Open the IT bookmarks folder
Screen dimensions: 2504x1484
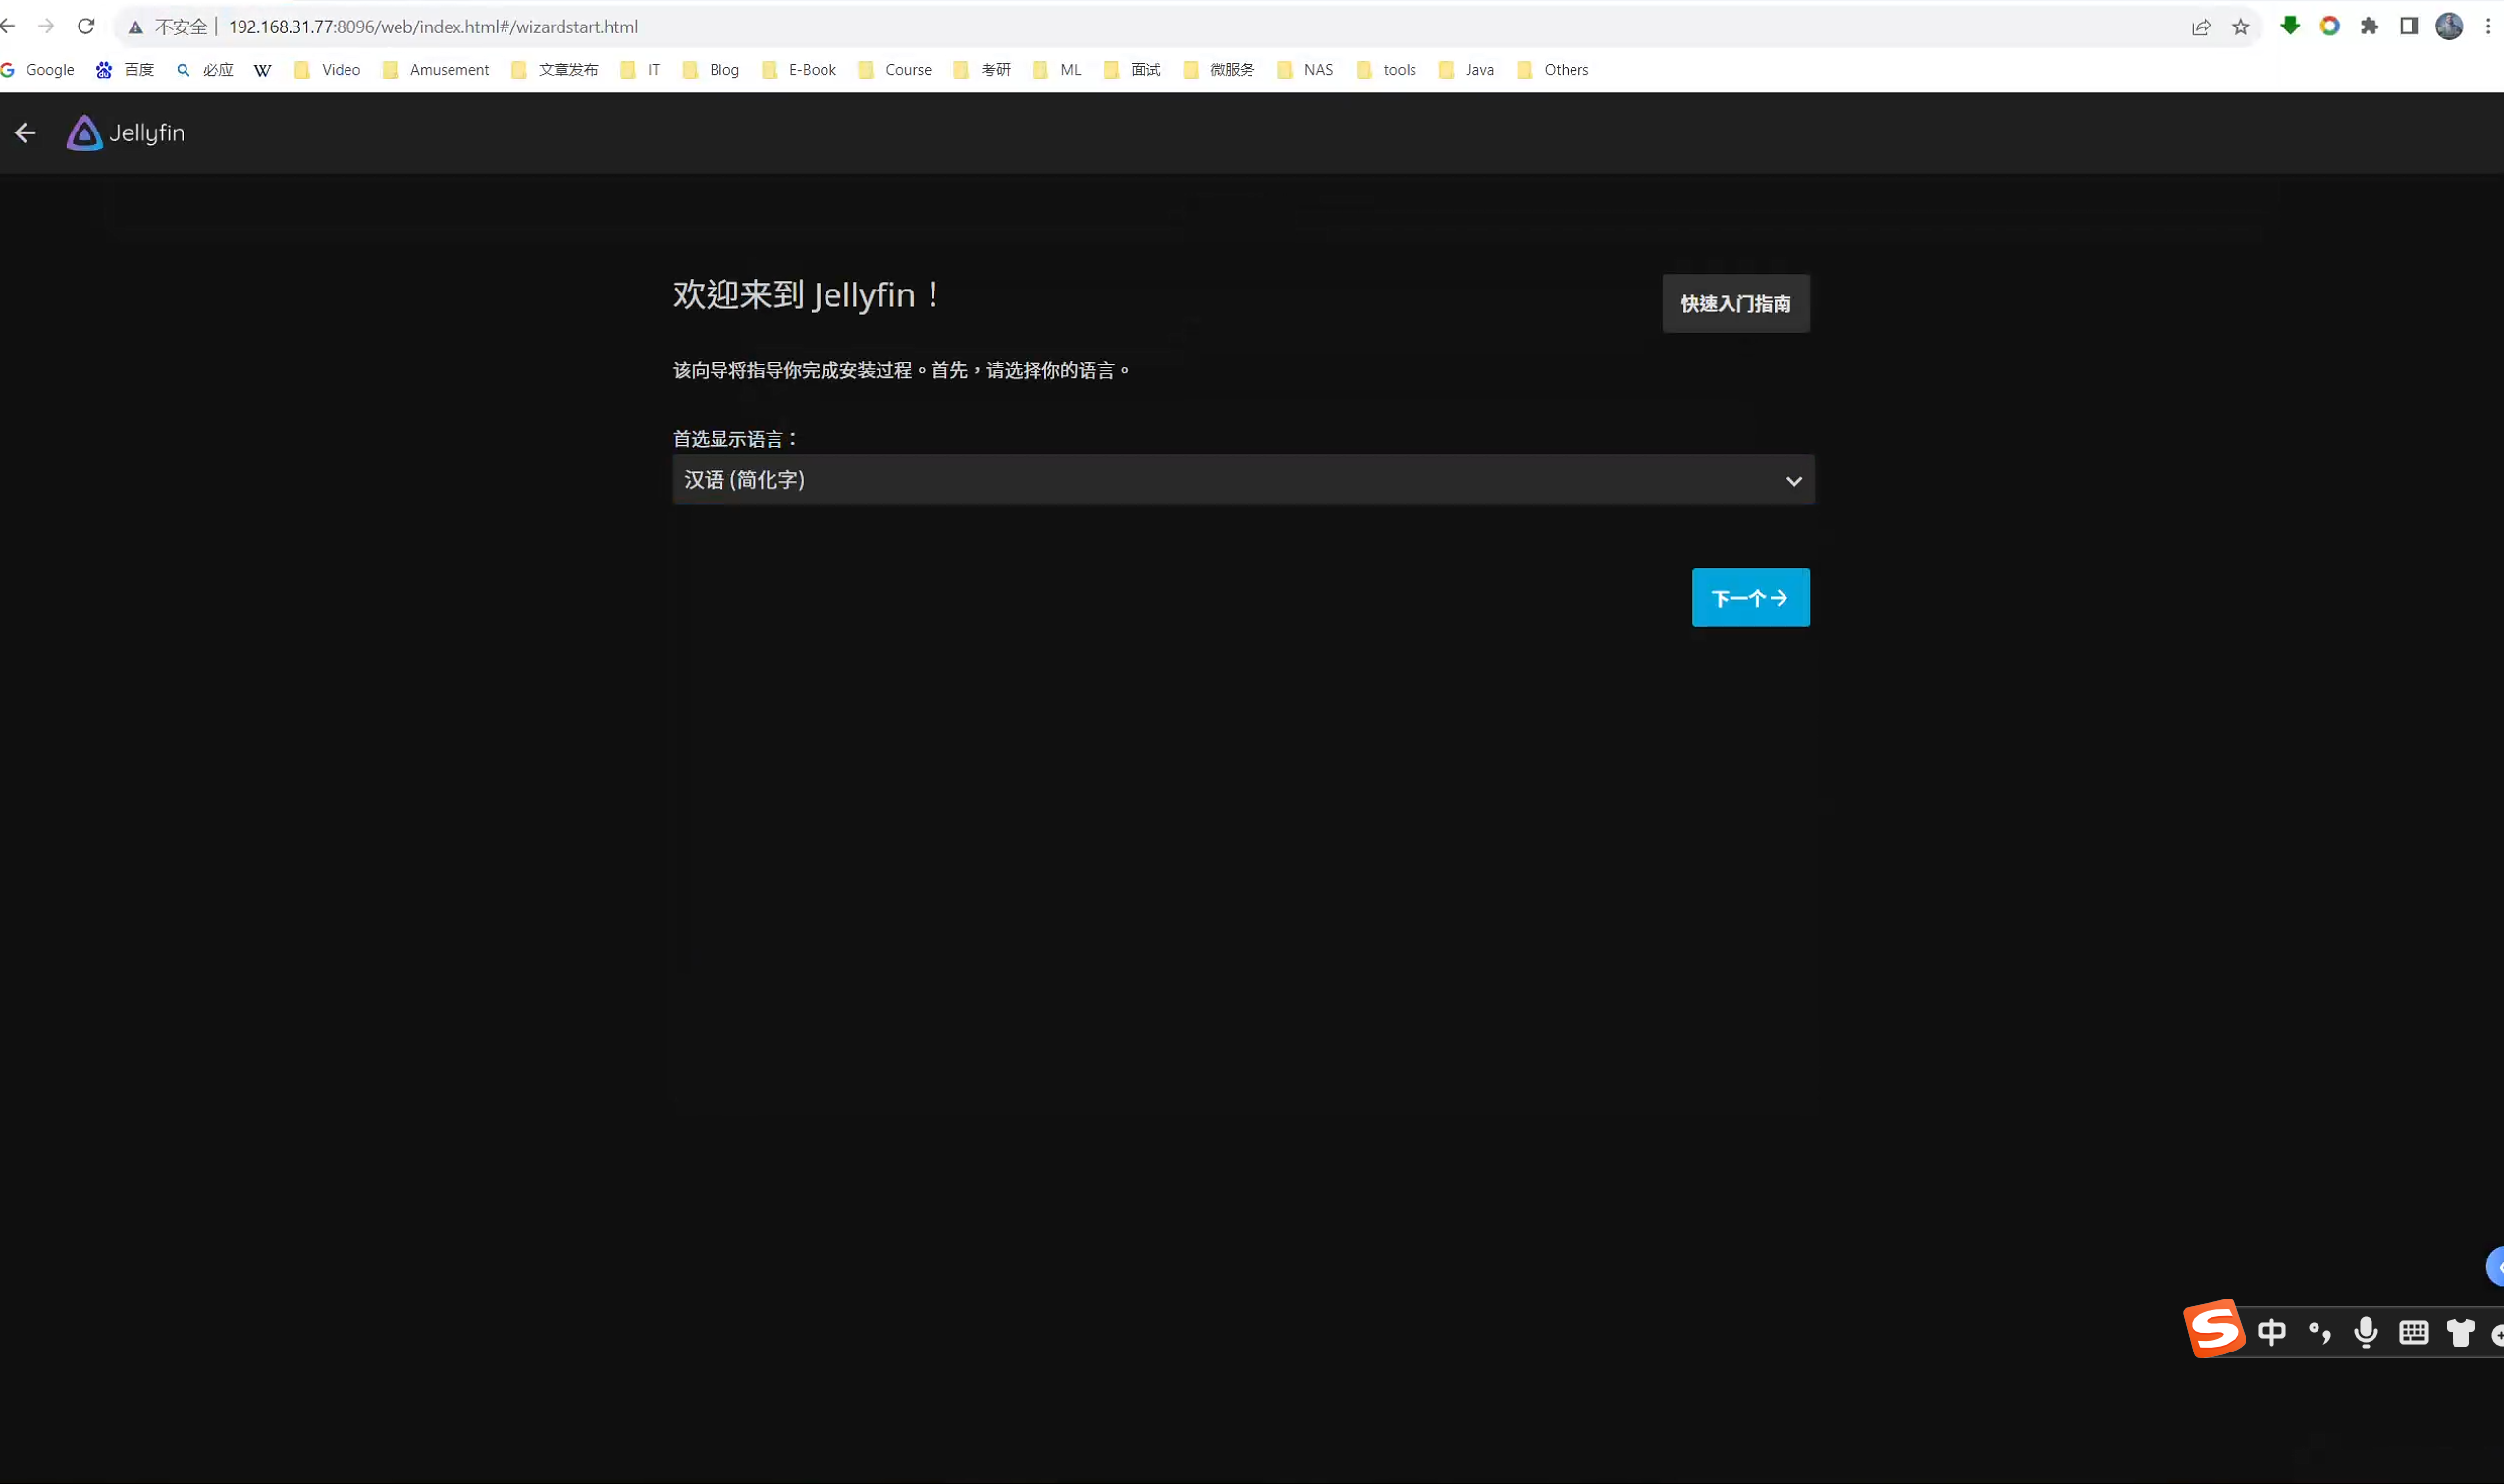(x=640, y=70)
